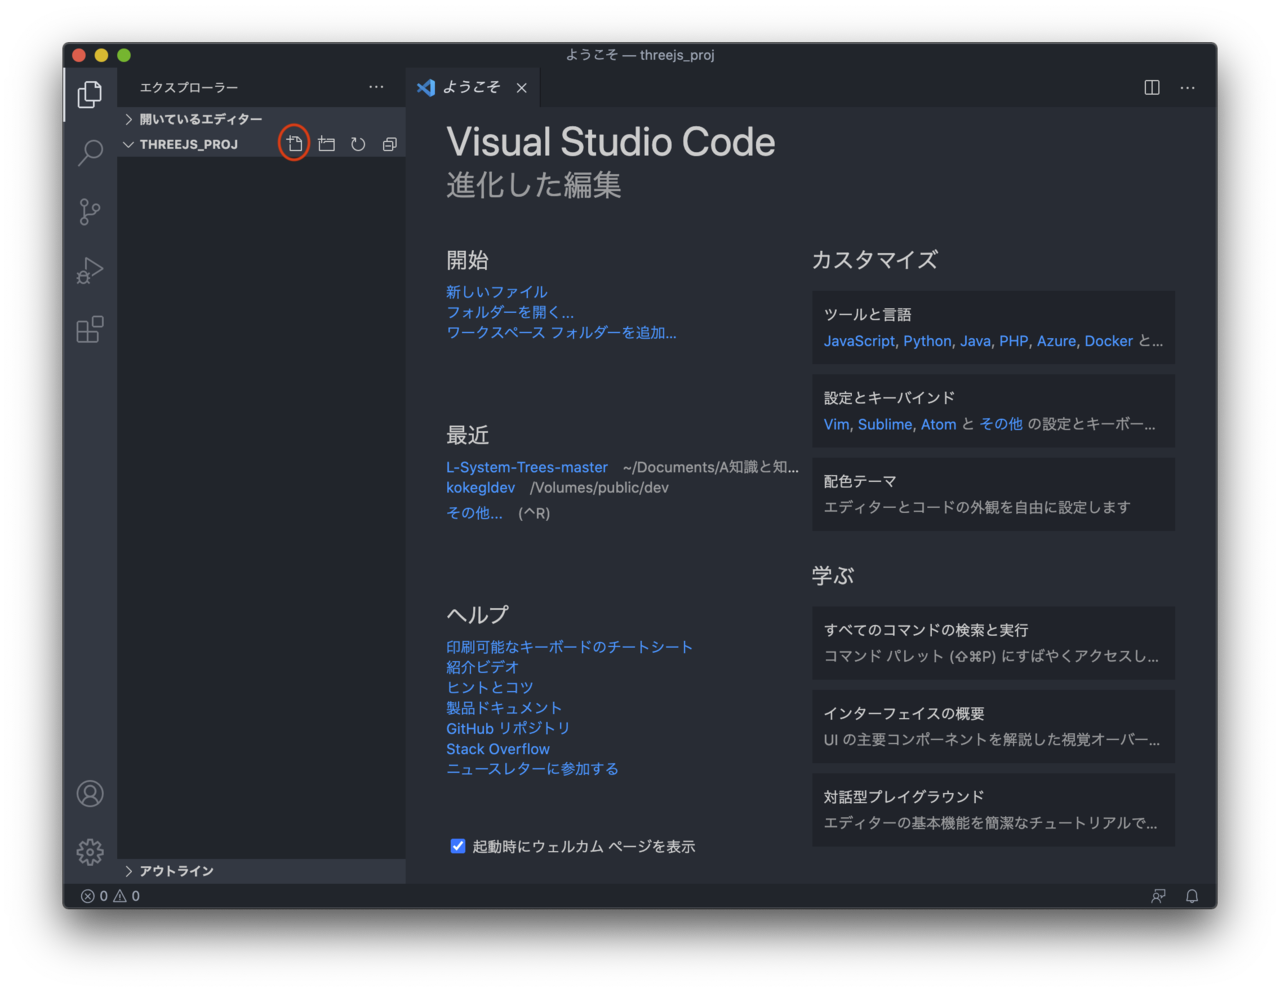1280x992 pixels.
Task: Click ニュースレターに参加する link
Action: 532,769
